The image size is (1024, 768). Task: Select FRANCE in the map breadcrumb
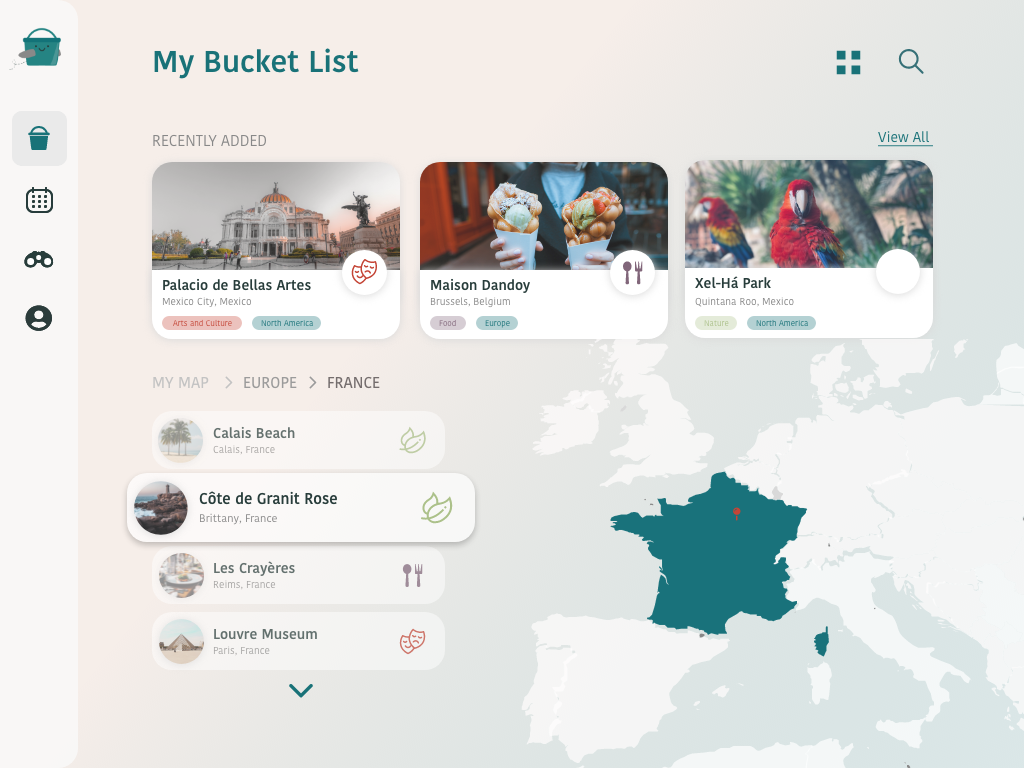pyautogui.click(x=353, y=383)
